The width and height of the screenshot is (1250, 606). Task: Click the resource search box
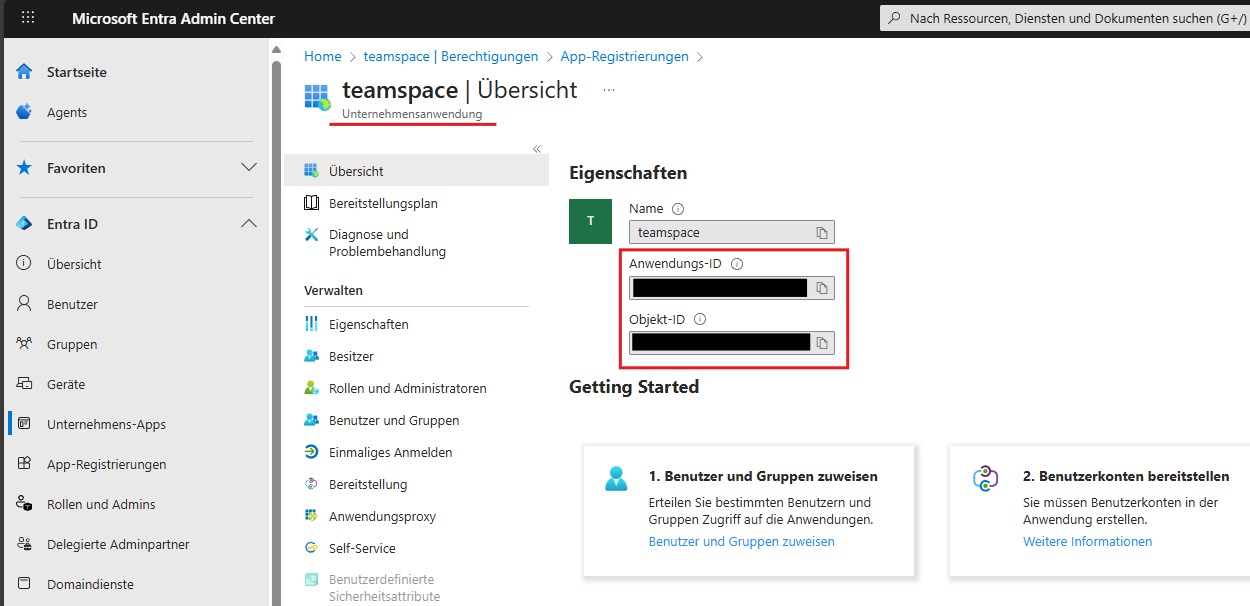click(x=1064, y=18)
